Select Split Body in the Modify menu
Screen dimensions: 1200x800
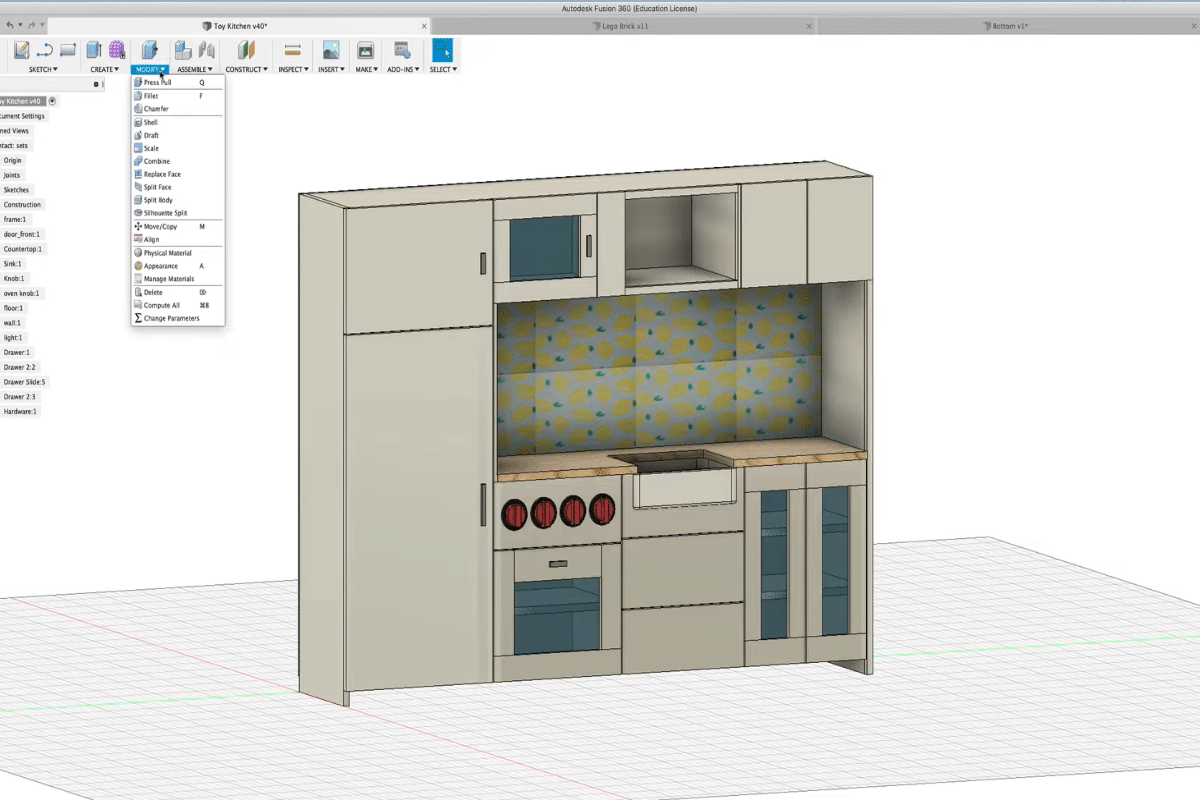pyautogui.click(x=158, y=200)
